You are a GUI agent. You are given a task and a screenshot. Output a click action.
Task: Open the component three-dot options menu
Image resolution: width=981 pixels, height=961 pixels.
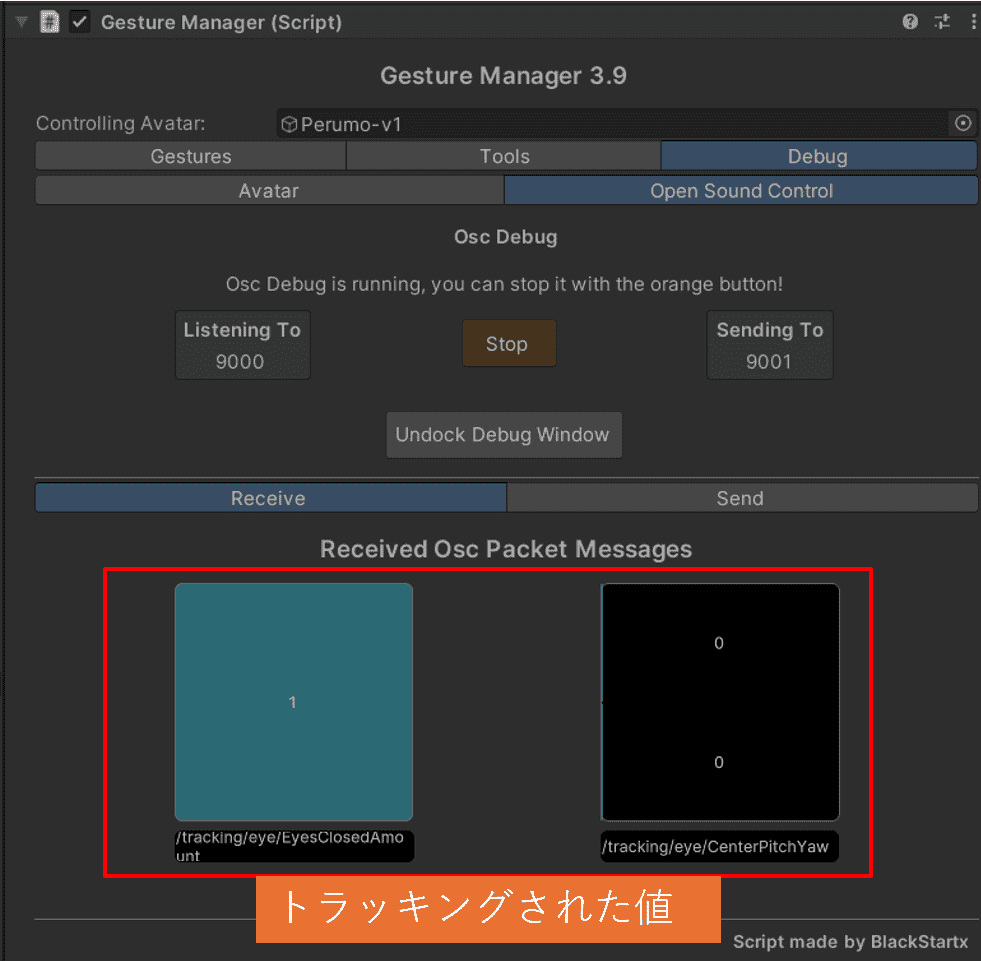pos(972,22)
